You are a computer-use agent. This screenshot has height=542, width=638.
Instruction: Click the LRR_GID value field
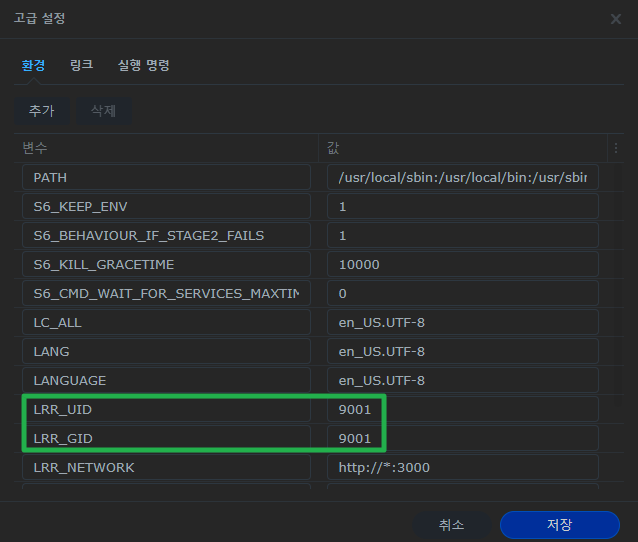coord(462,438)
